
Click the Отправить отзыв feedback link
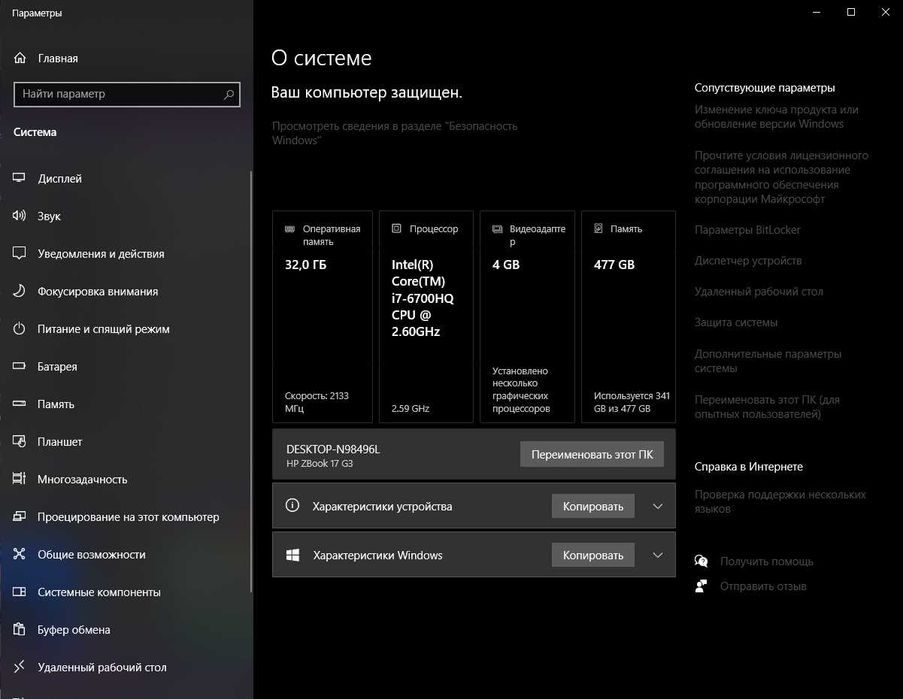(x=762, y=586)
